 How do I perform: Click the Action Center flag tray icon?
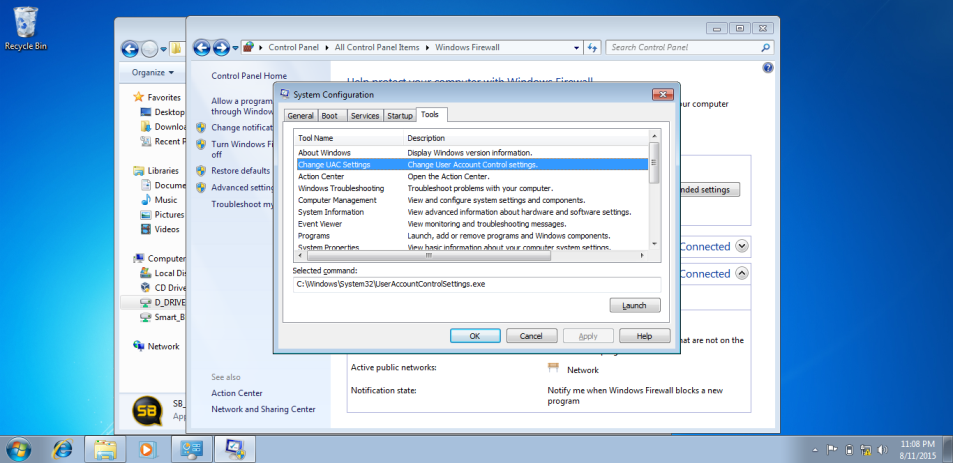[x=832, y=450]
